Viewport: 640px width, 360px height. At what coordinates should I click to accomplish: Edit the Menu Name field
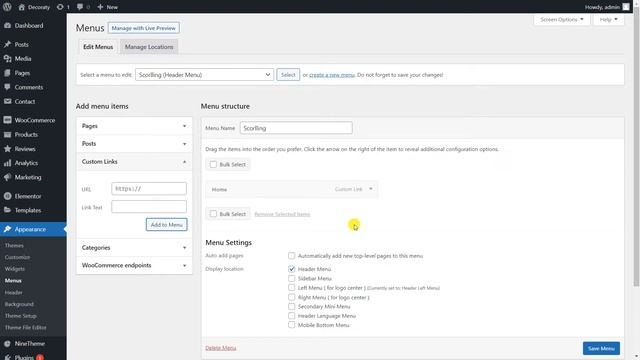(x=296, y=128)
